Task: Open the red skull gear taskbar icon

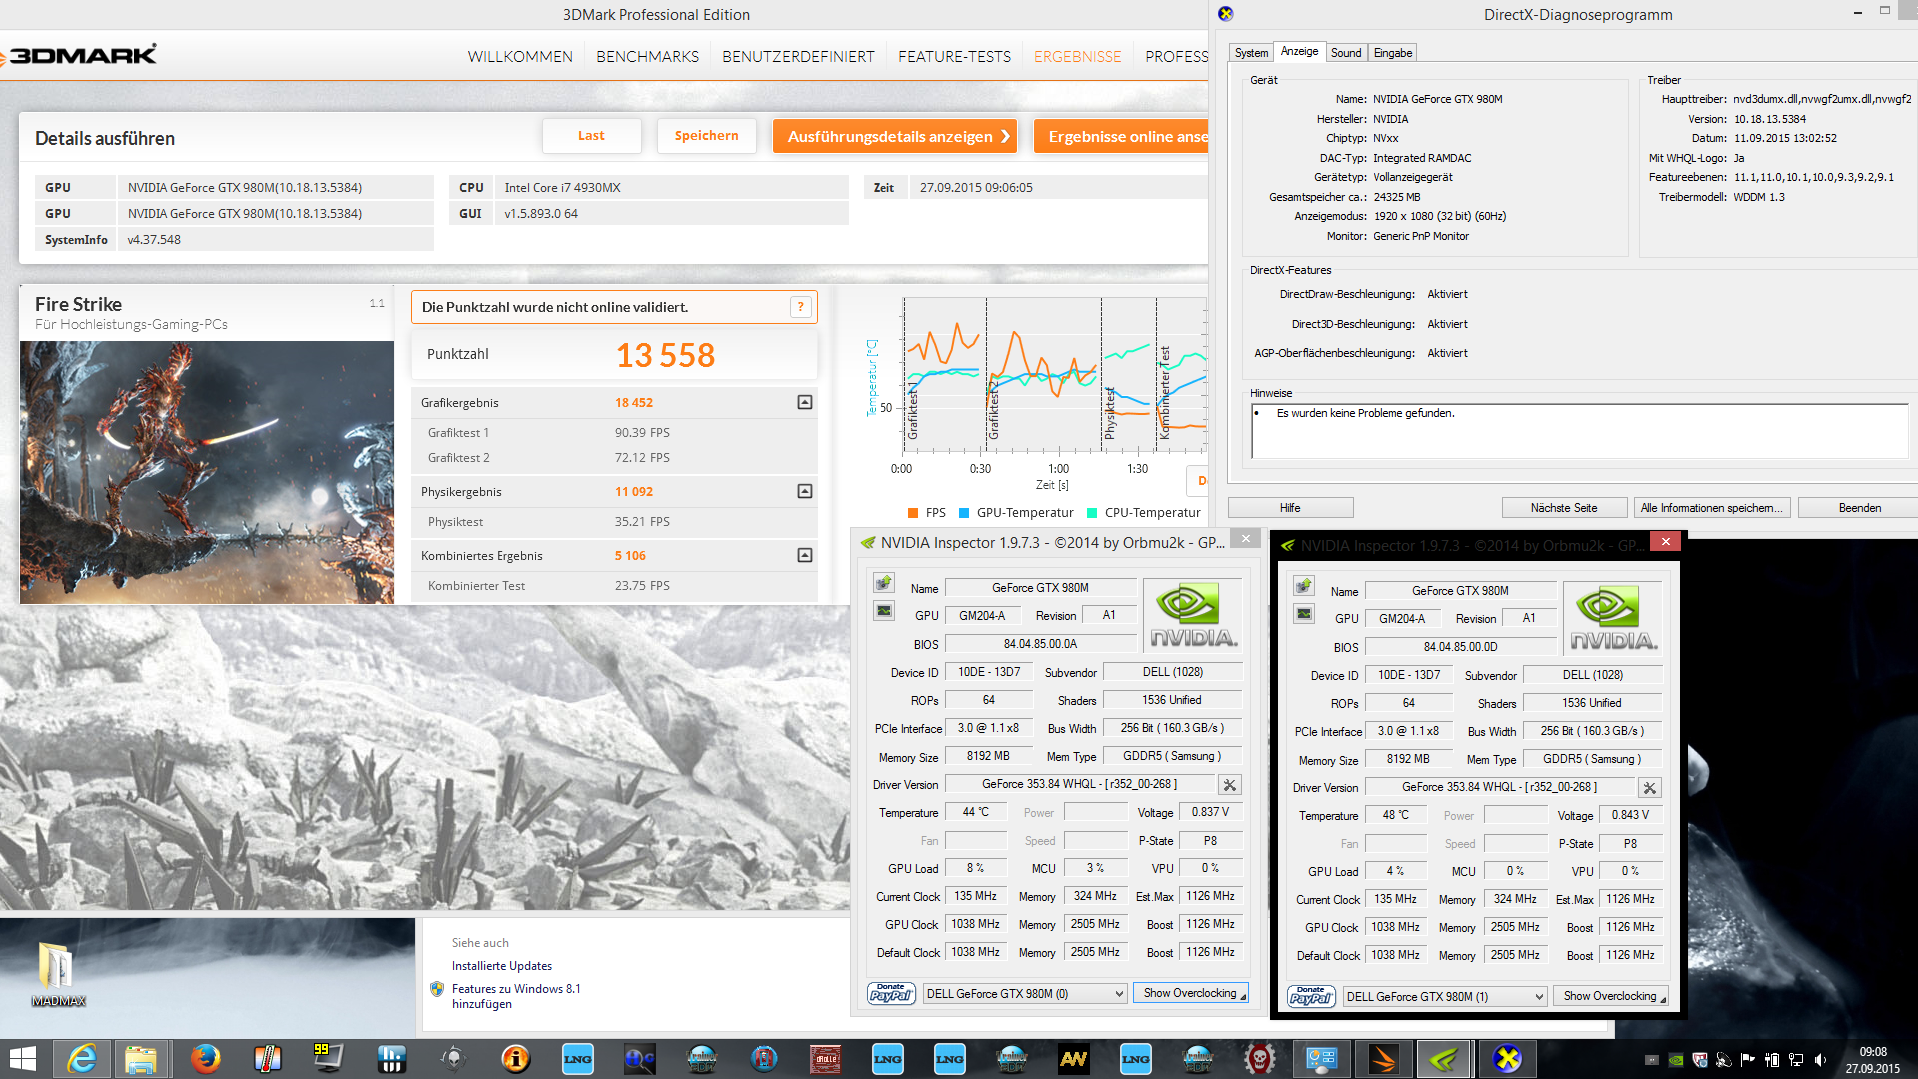Action: pyautogui.click(x=1259, y=1058)
